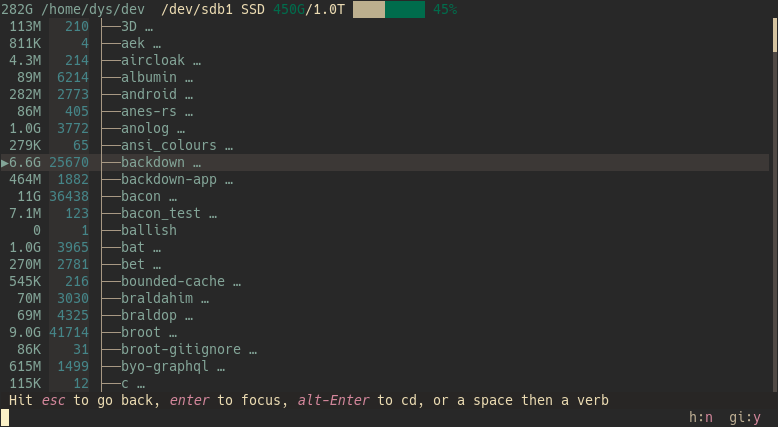Select the ballish entry
The height and width of the screenshot is (427, 778).
(148, 230)
